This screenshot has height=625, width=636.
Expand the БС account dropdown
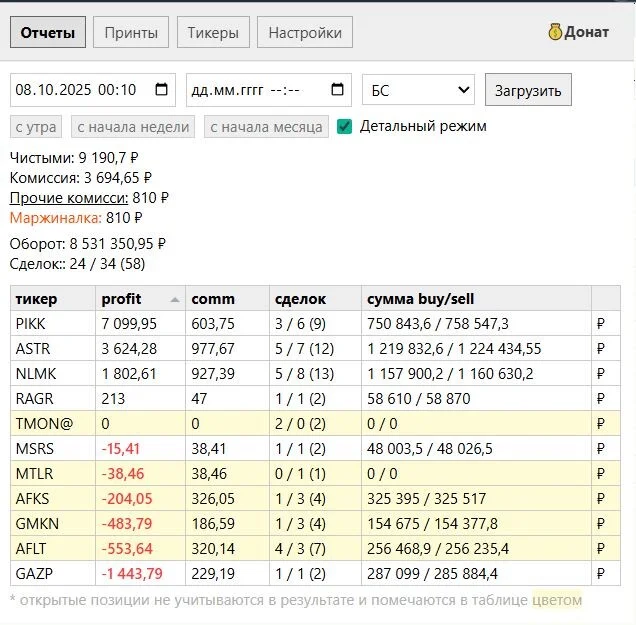pyautogui.click(x=419, y=90)
